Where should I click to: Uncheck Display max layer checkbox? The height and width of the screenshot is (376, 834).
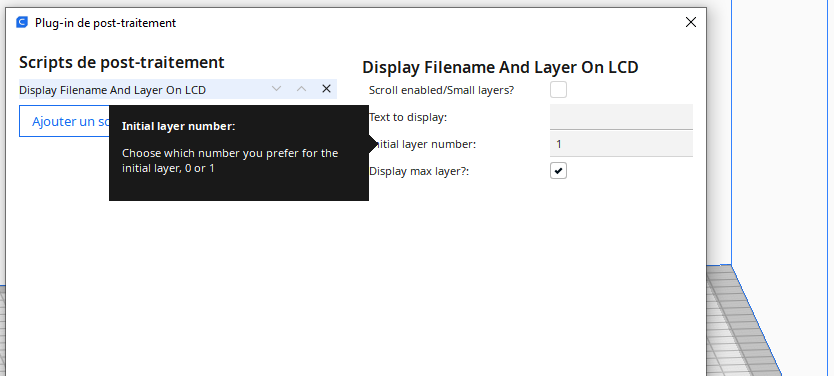click(x=558, y=171)
